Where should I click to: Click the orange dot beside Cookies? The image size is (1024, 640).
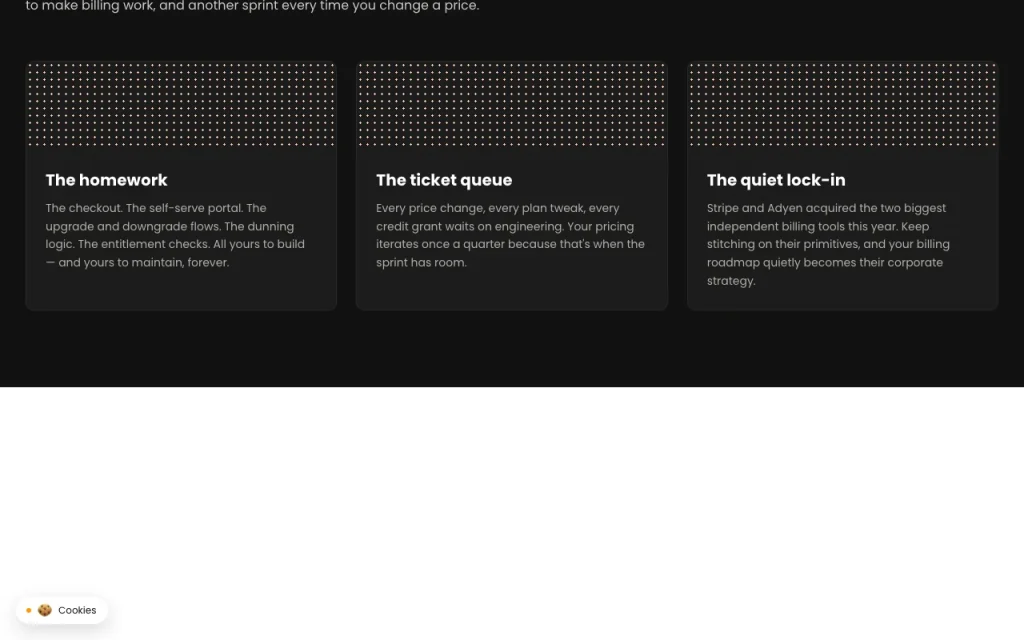(x=29, y=610)
